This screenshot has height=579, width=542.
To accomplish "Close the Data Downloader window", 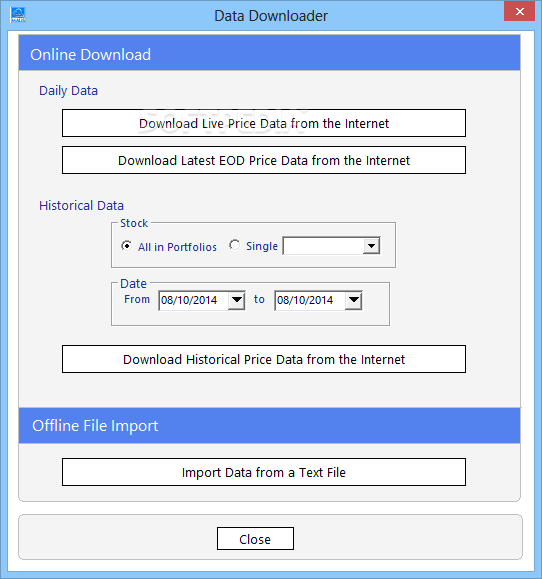I will point(519,11).
